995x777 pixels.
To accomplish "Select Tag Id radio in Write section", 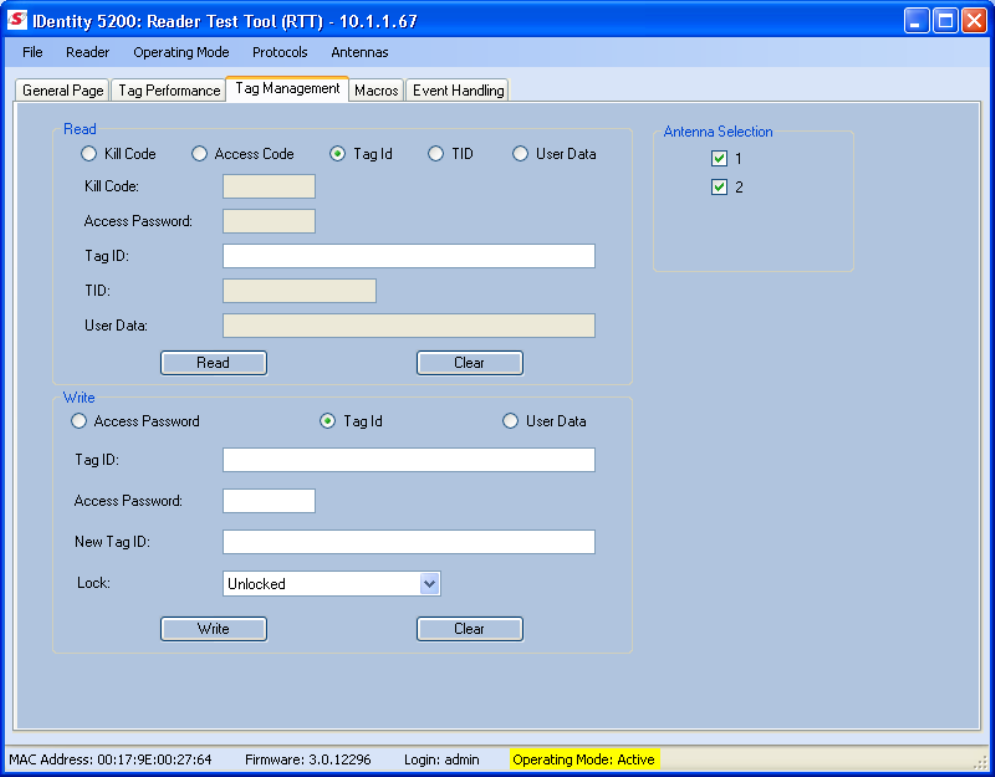I will 327,421.
